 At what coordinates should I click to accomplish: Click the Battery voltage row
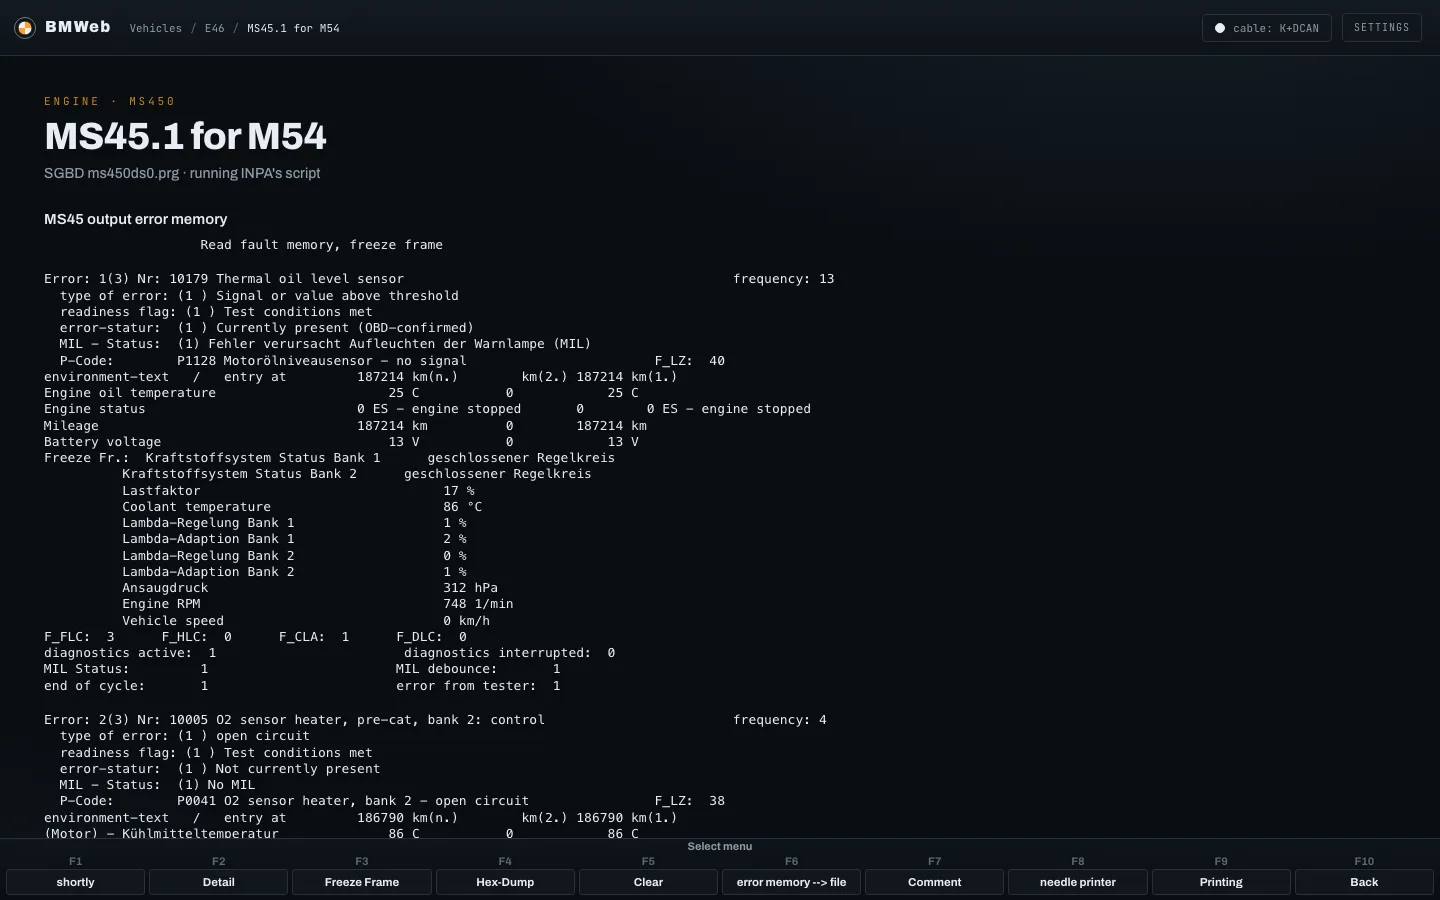tap(341, 442)
